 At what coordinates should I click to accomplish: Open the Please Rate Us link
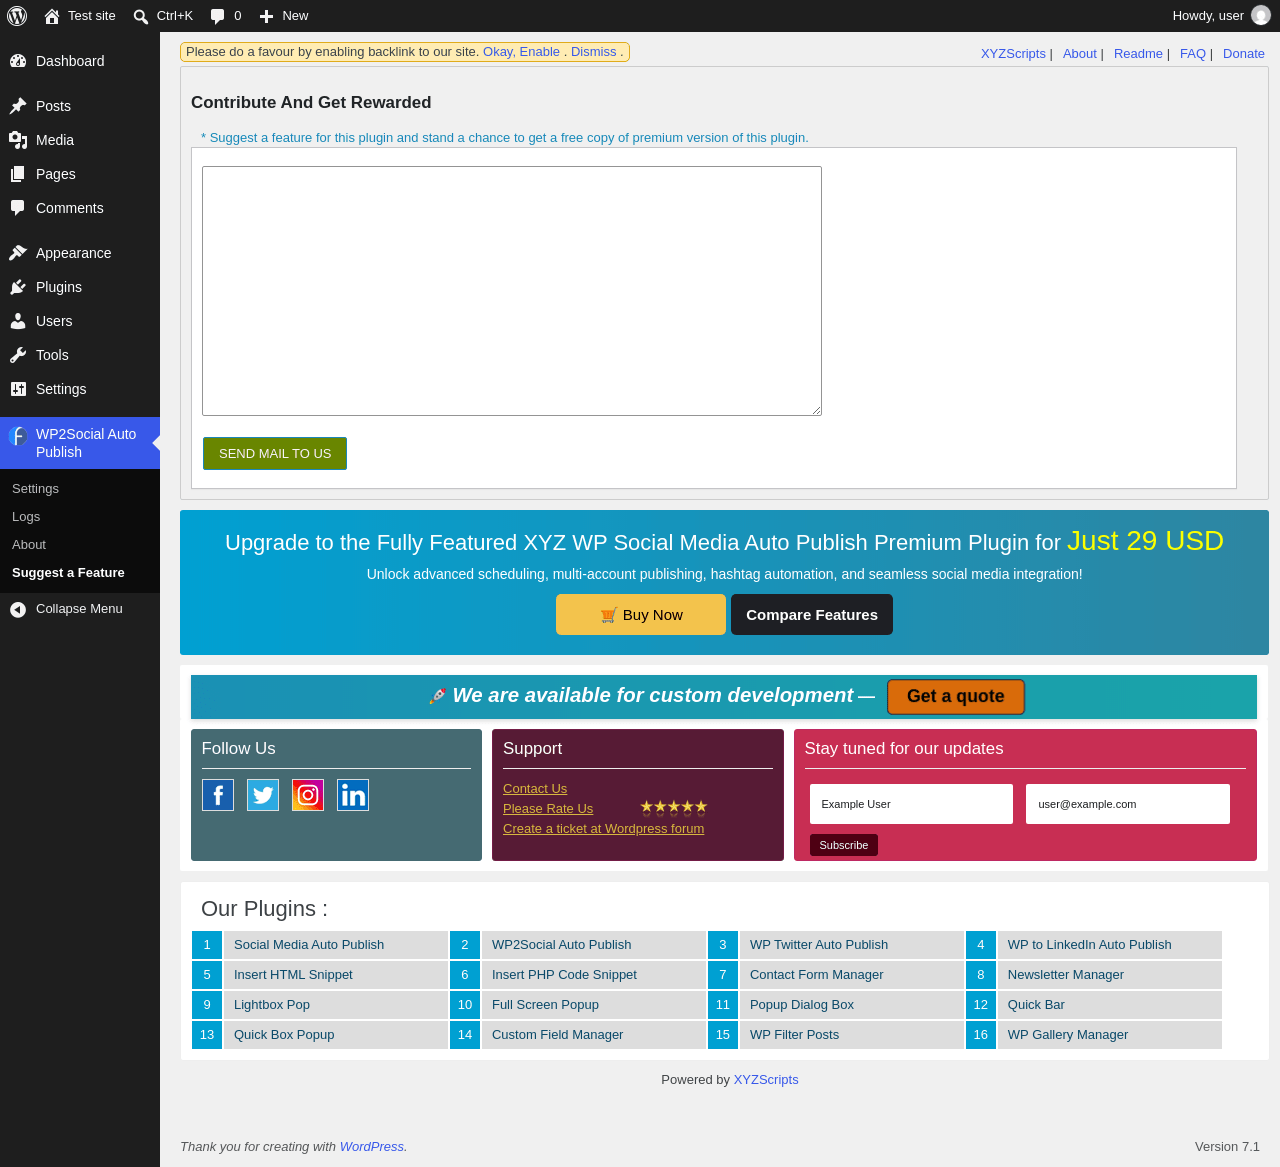pyautogui.click(x=548, y=809)
